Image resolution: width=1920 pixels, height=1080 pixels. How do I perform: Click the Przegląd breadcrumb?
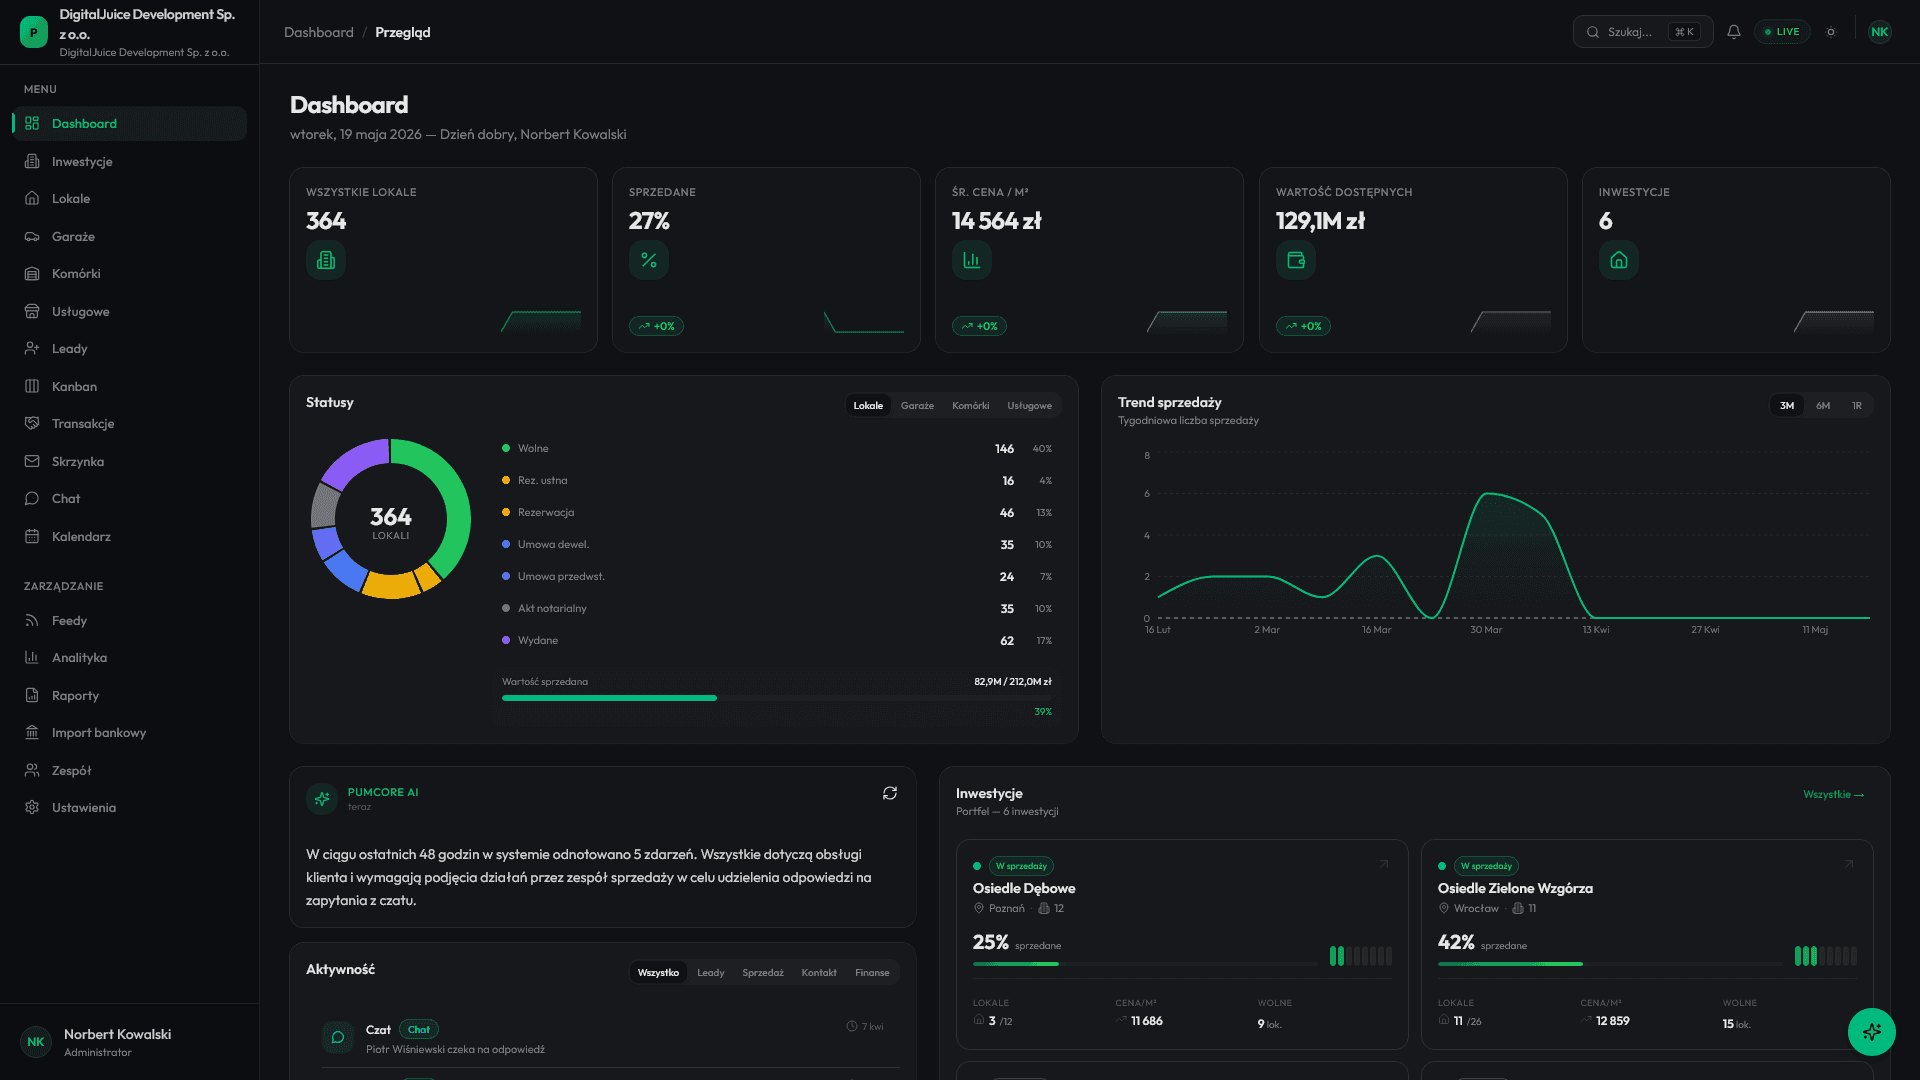(x=403, y=32)
